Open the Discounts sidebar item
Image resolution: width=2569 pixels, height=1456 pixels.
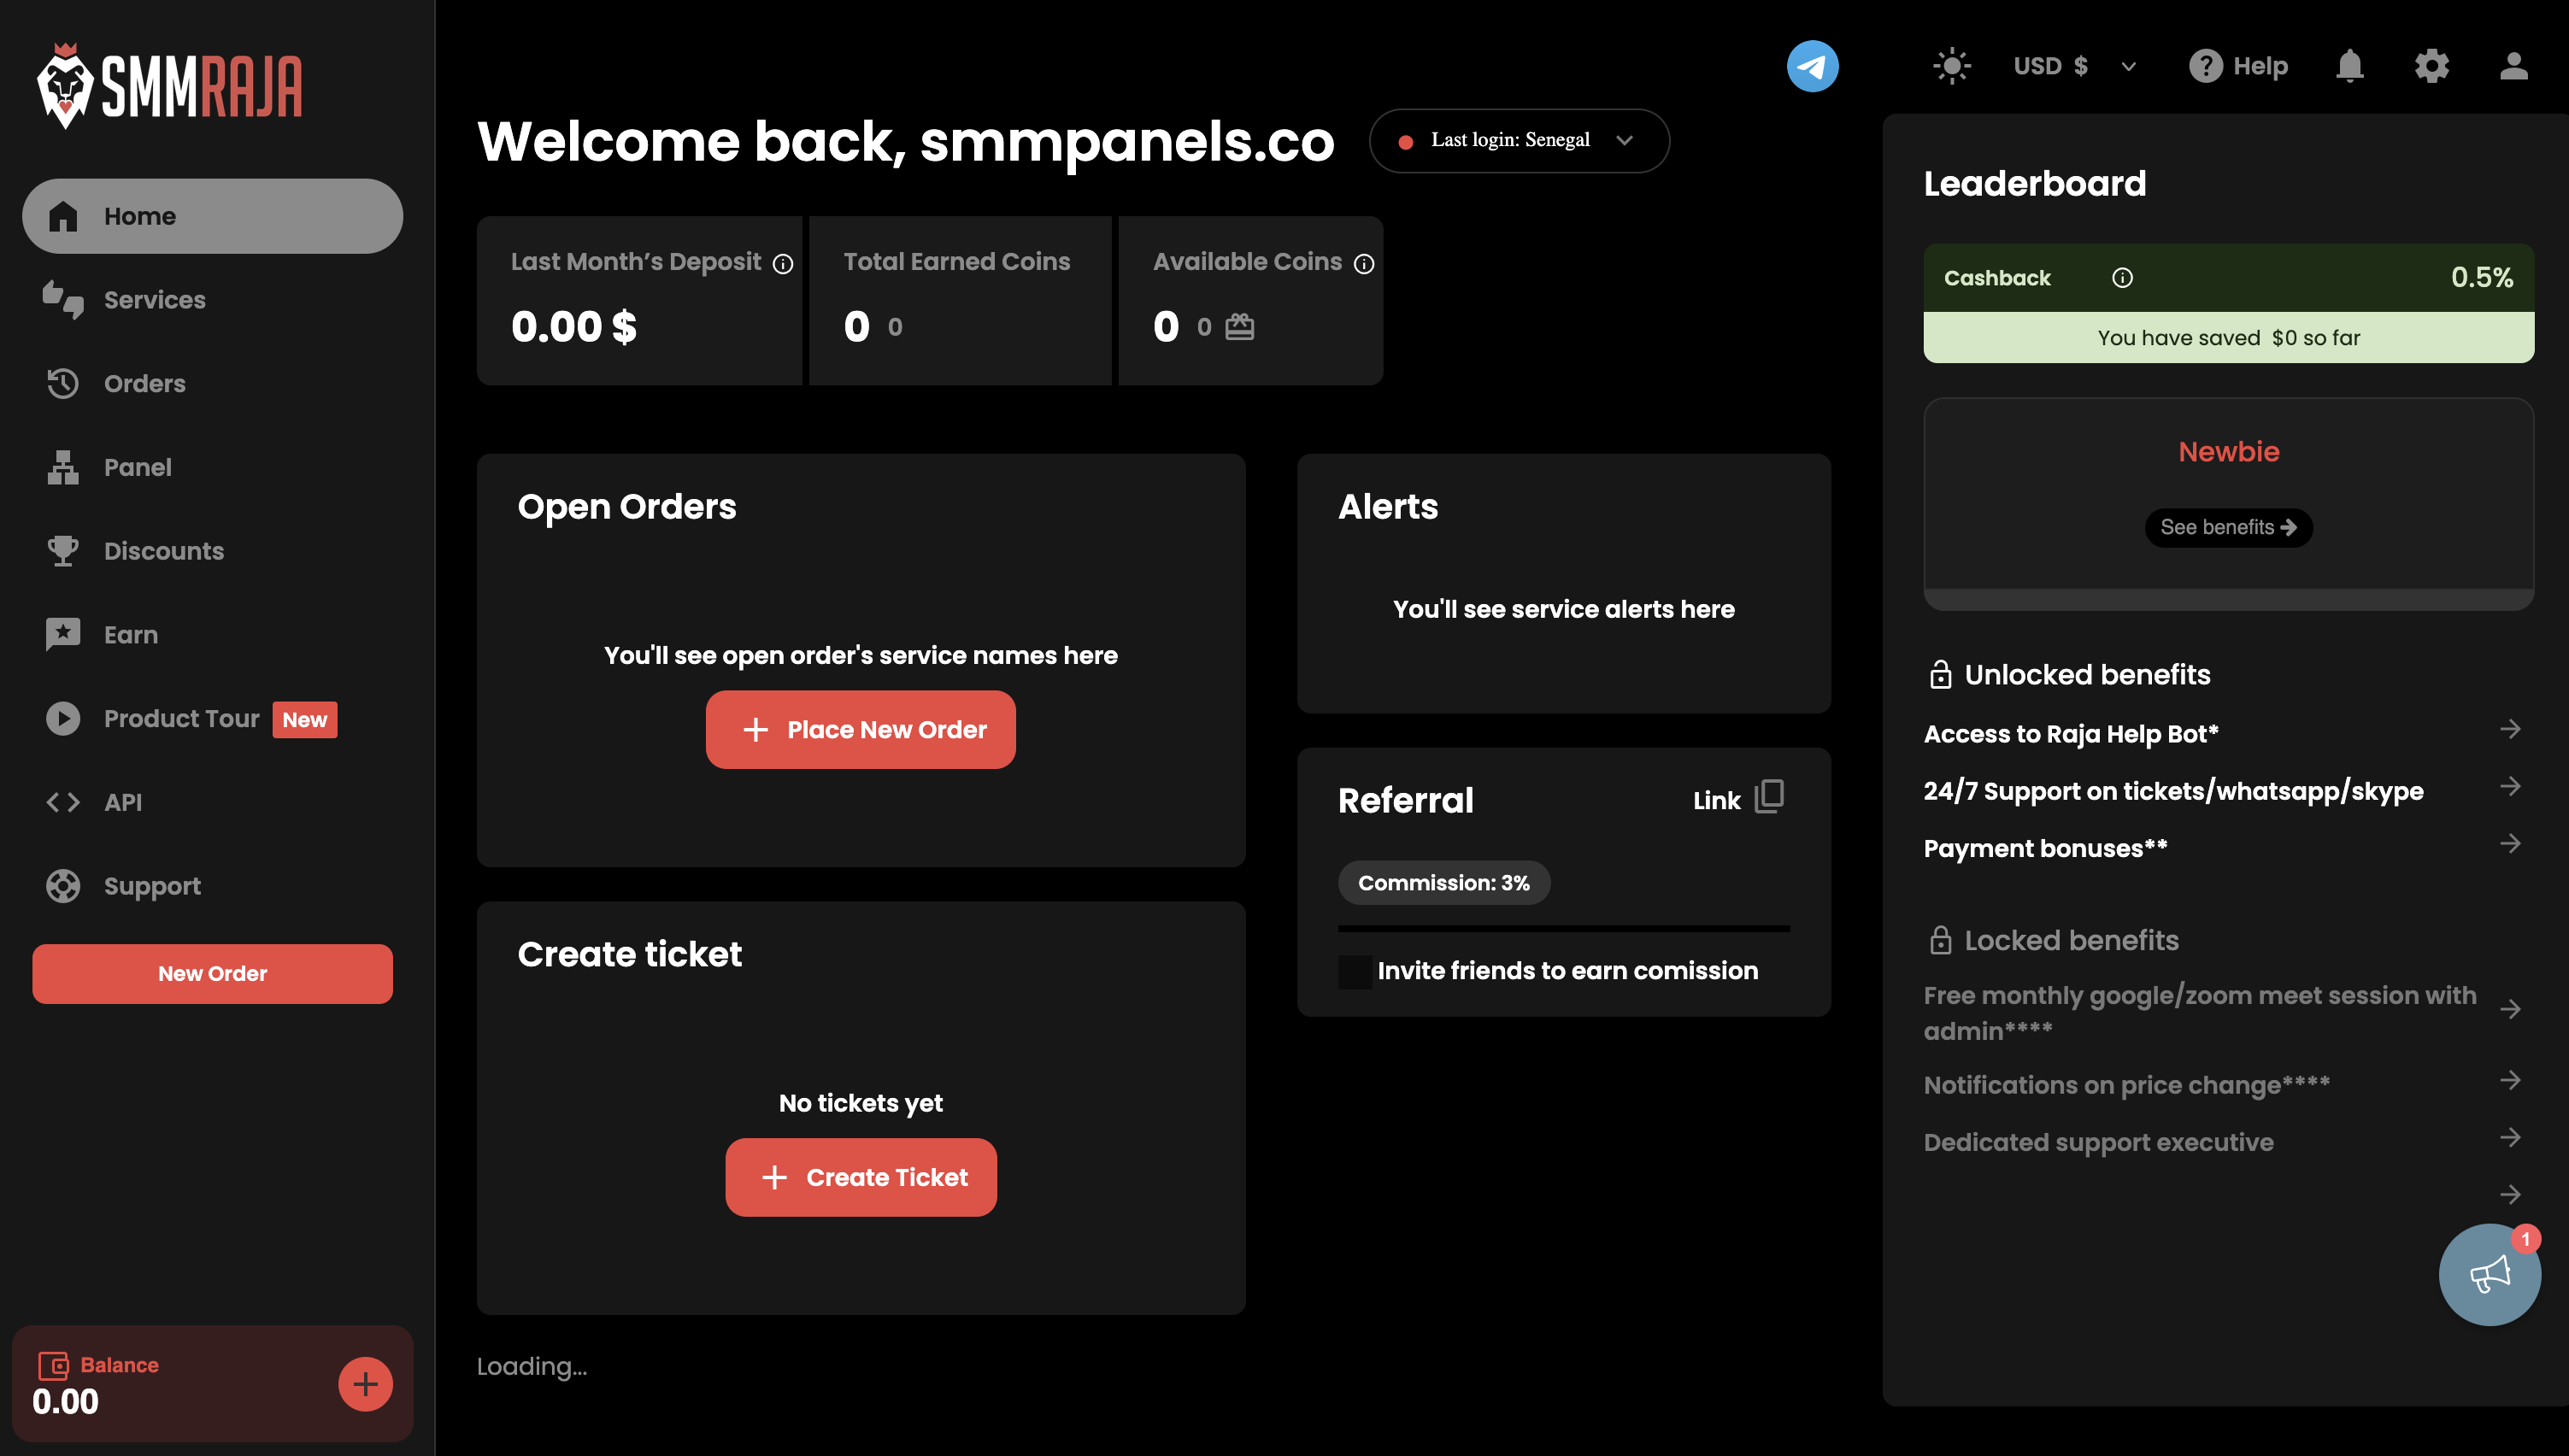(x=163, y=551)
